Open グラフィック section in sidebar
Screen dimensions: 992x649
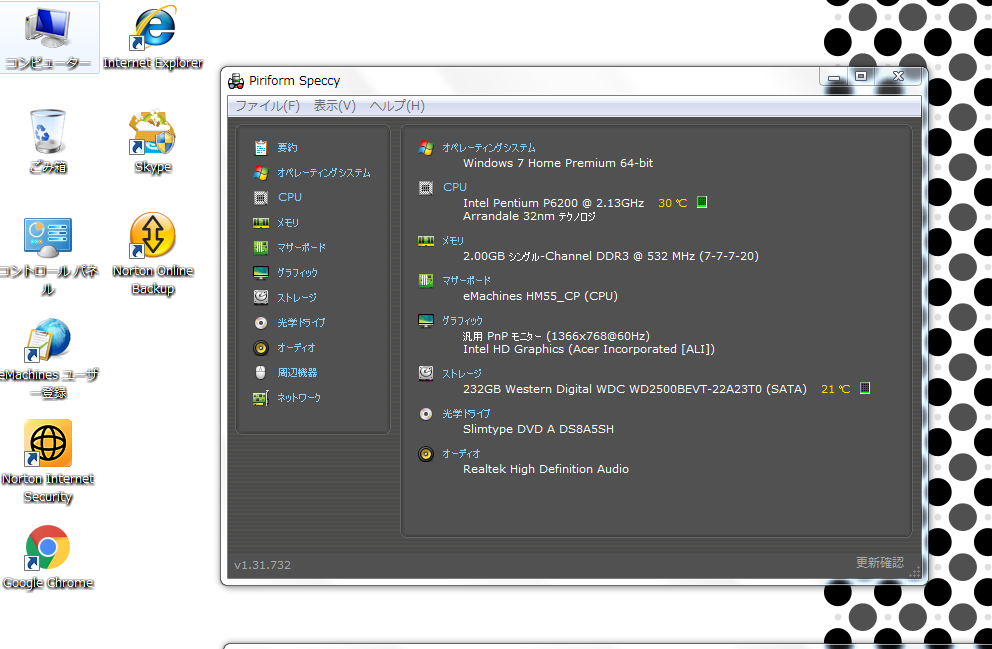pos(297,273)
